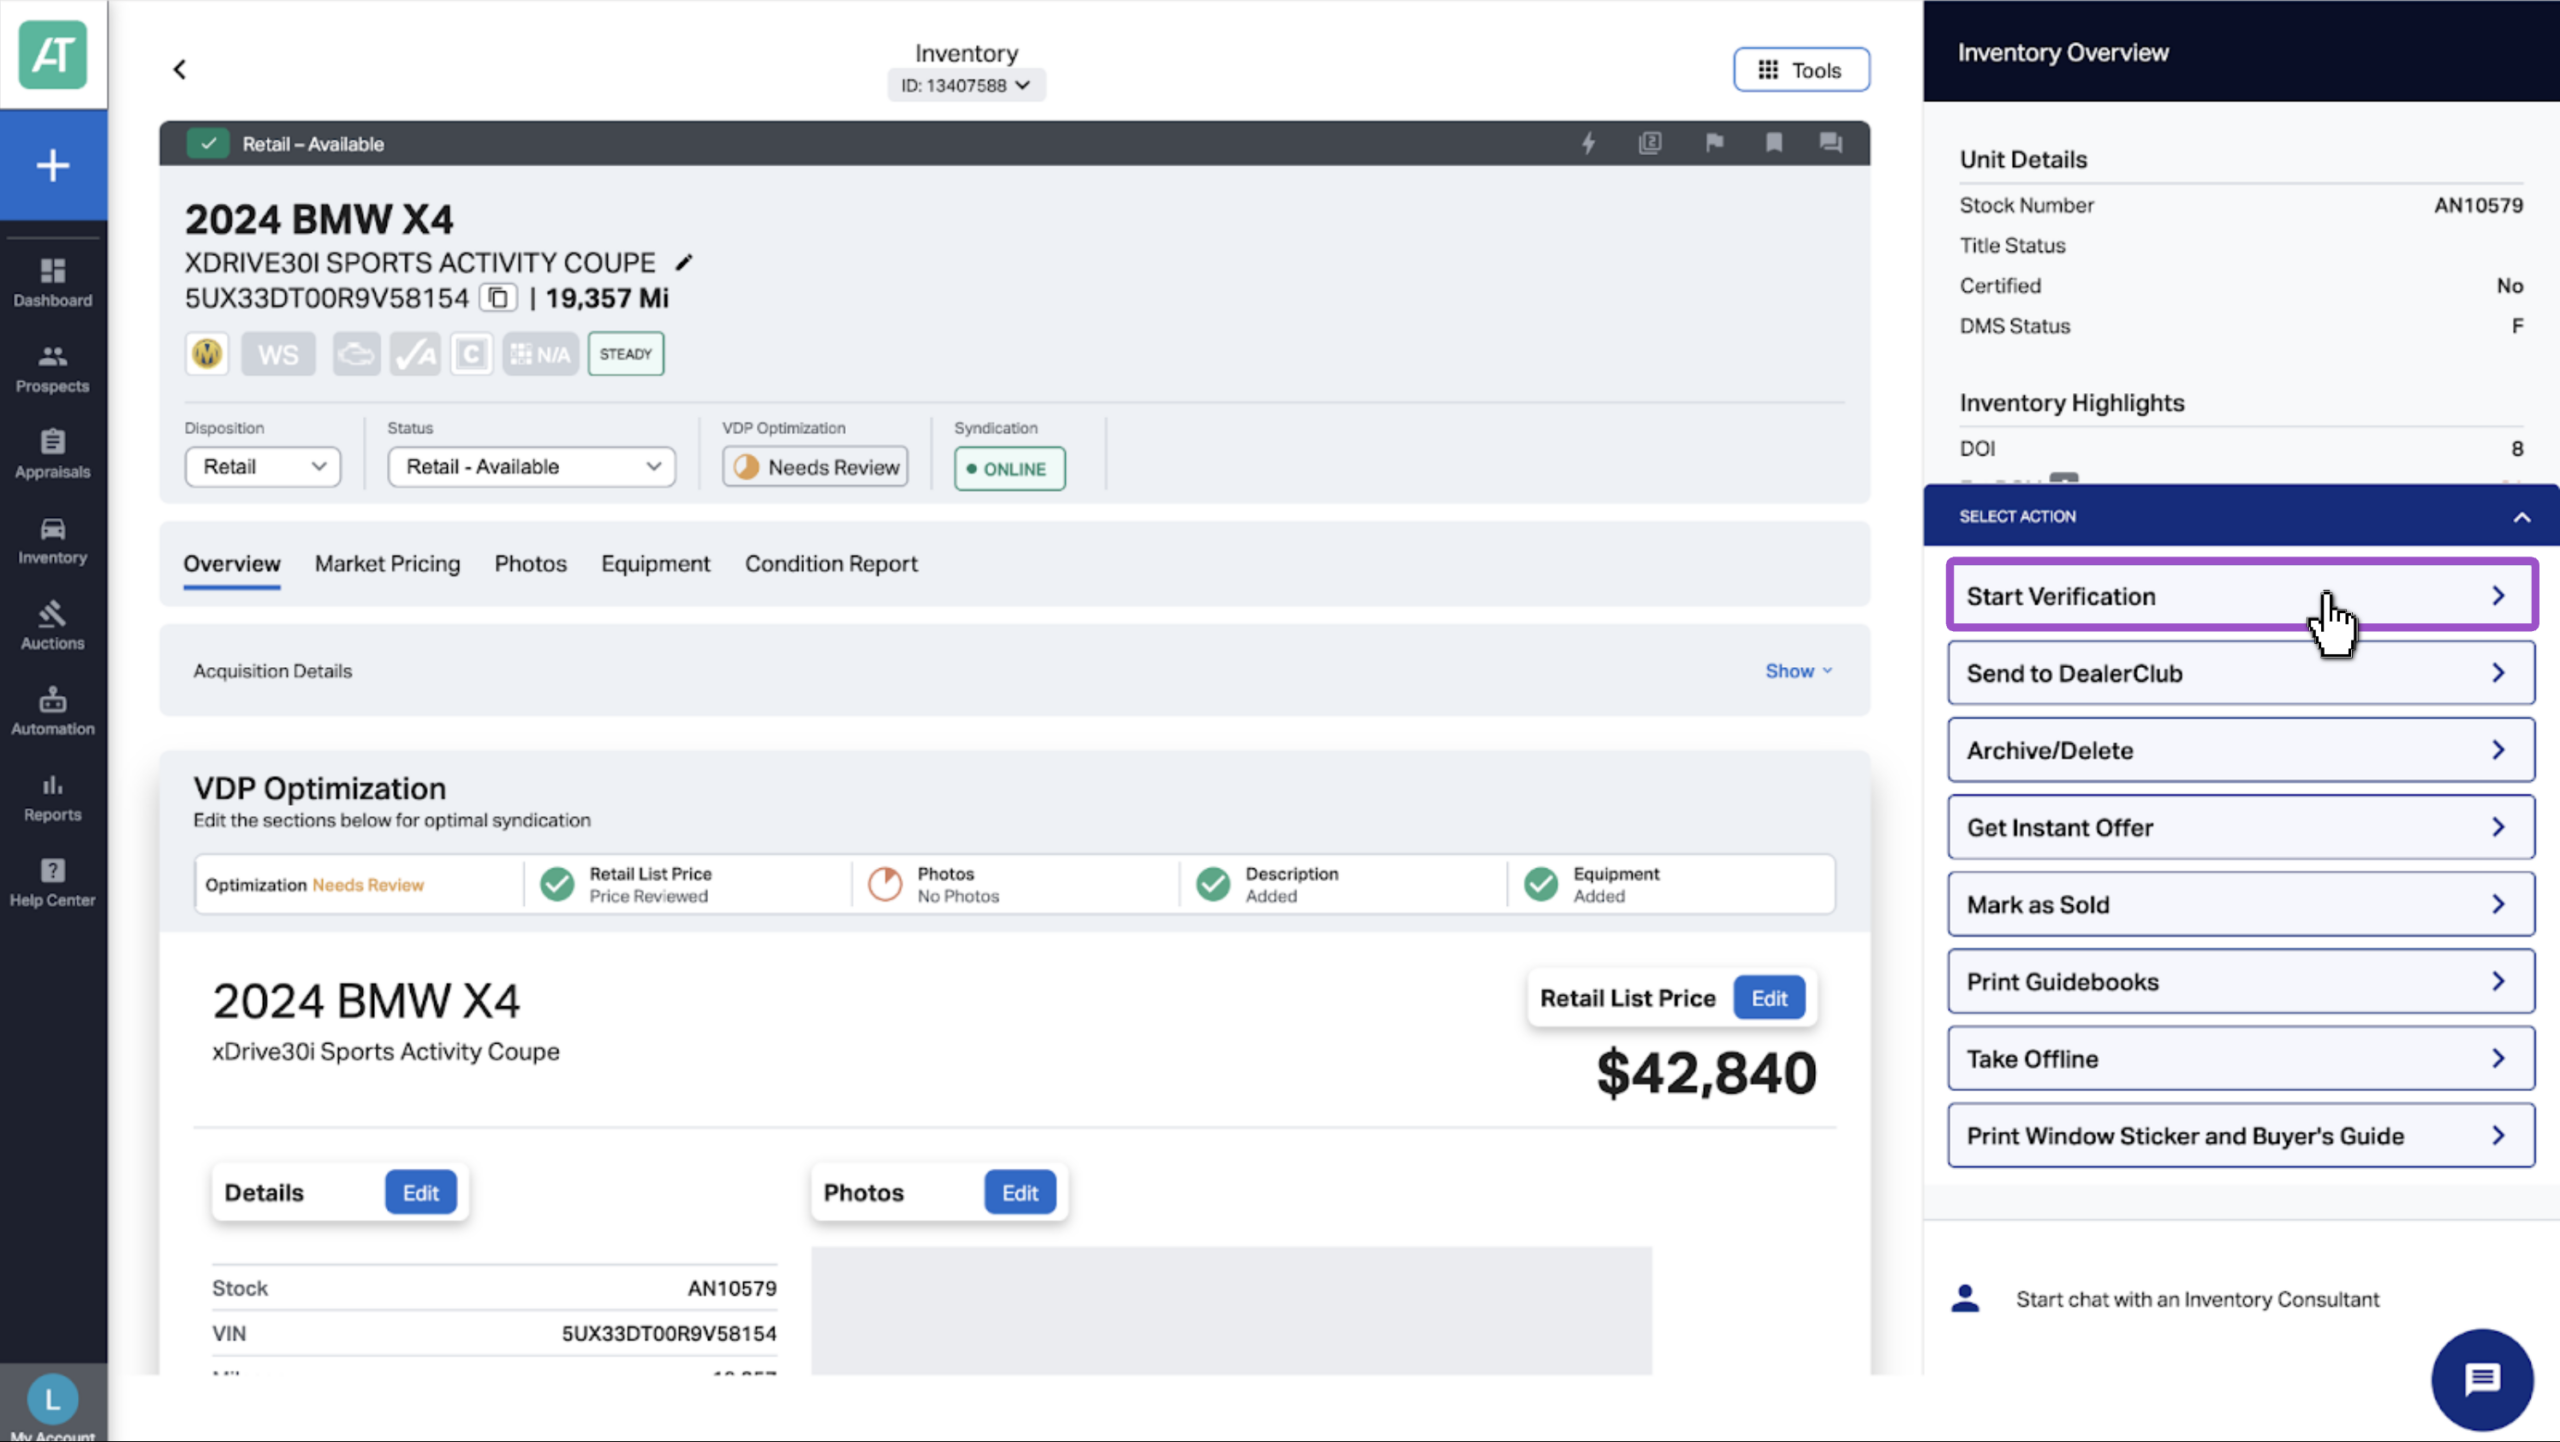Click the car outline badge icon

pyautogui.click(x=356, y=354)
